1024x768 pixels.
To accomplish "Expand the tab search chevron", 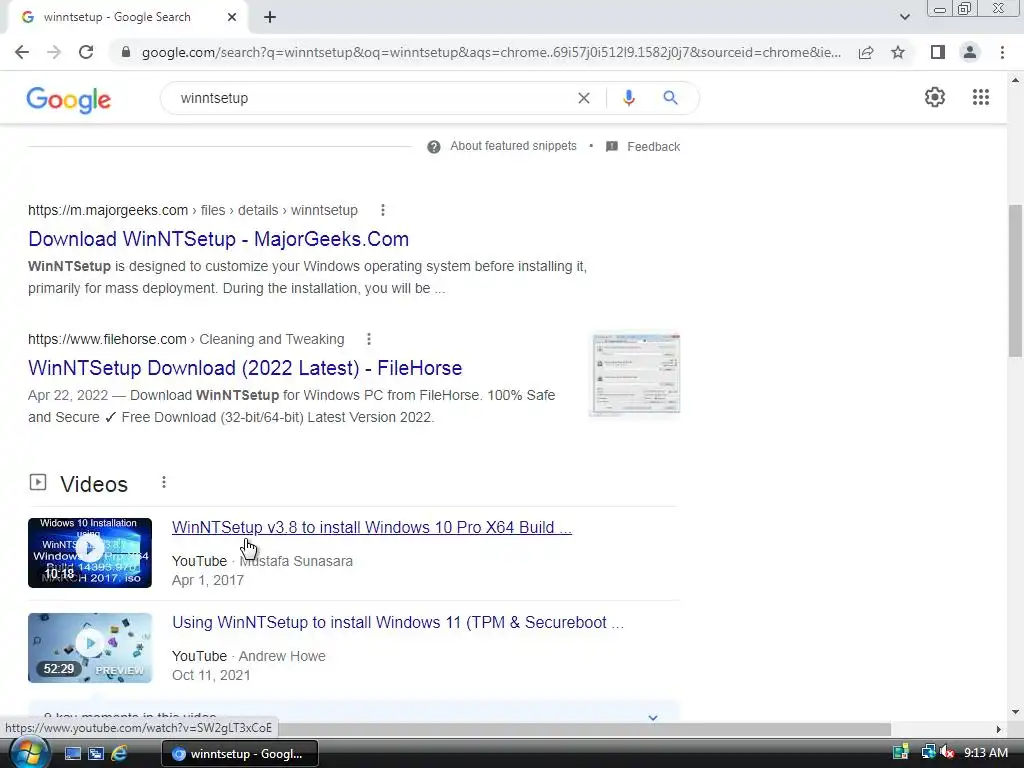I will (904, 17).
